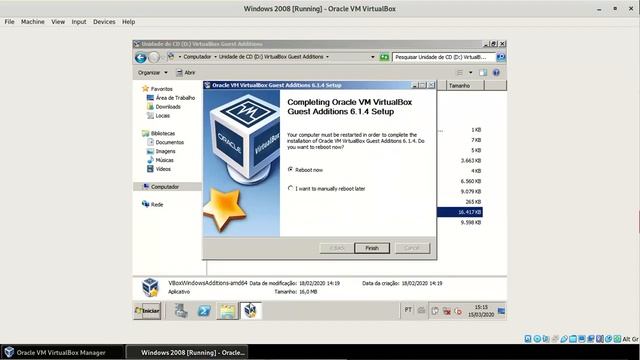The width and height of the screenshot is (640, 360).
Task: Open the Devices menu
Action: click(104, 22)
